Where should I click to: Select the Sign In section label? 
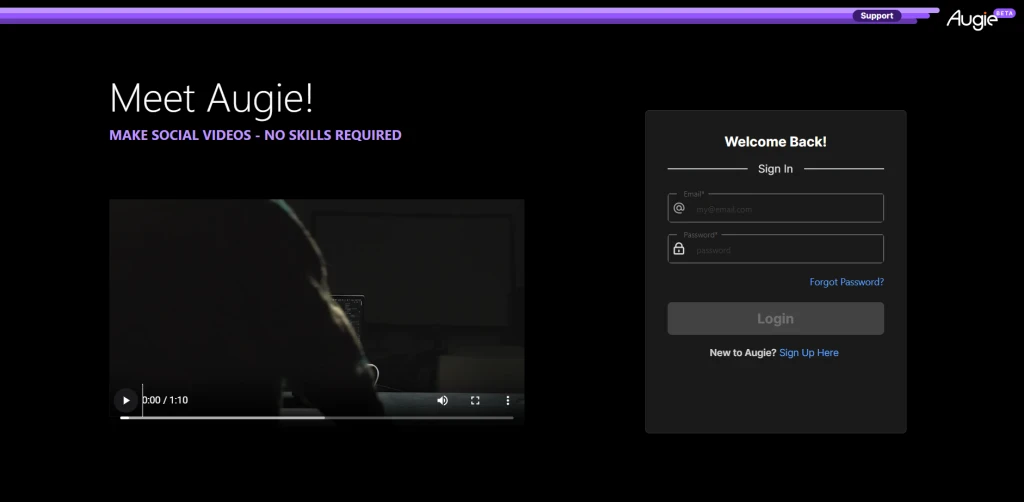[x=775, y=169]
